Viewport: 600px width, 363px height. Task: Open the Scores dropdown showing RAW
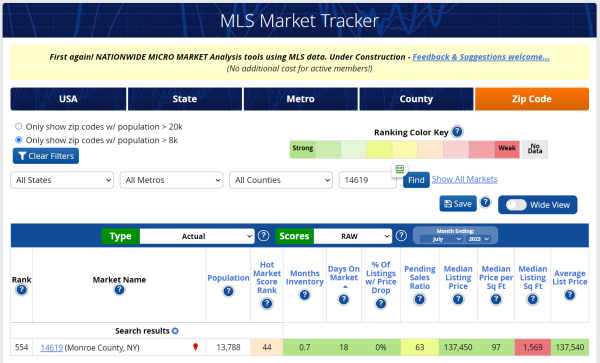tap(353, 236)
